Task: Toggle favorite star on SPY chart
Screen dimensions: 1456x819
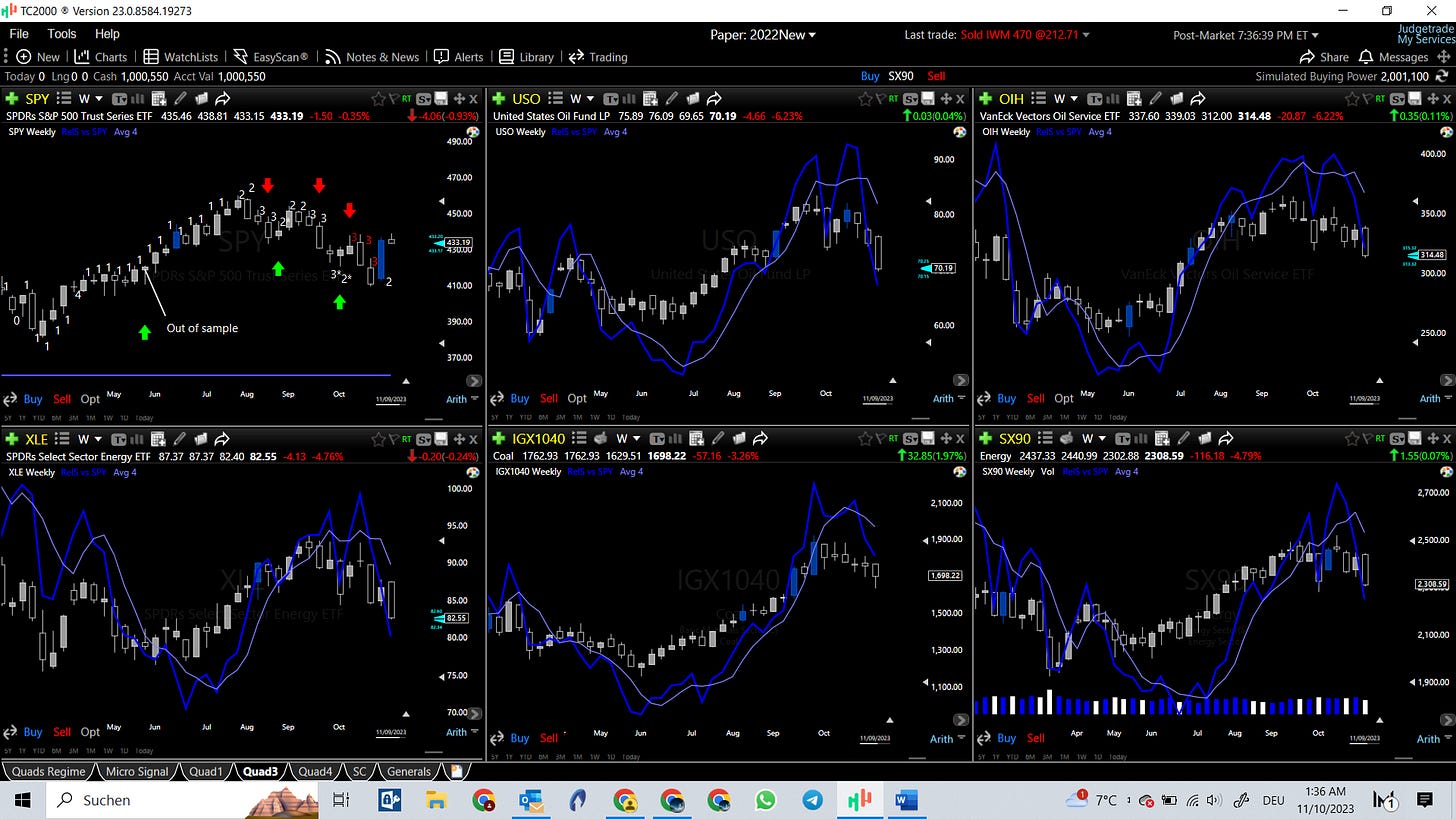Action: click(x=378, y=98)
